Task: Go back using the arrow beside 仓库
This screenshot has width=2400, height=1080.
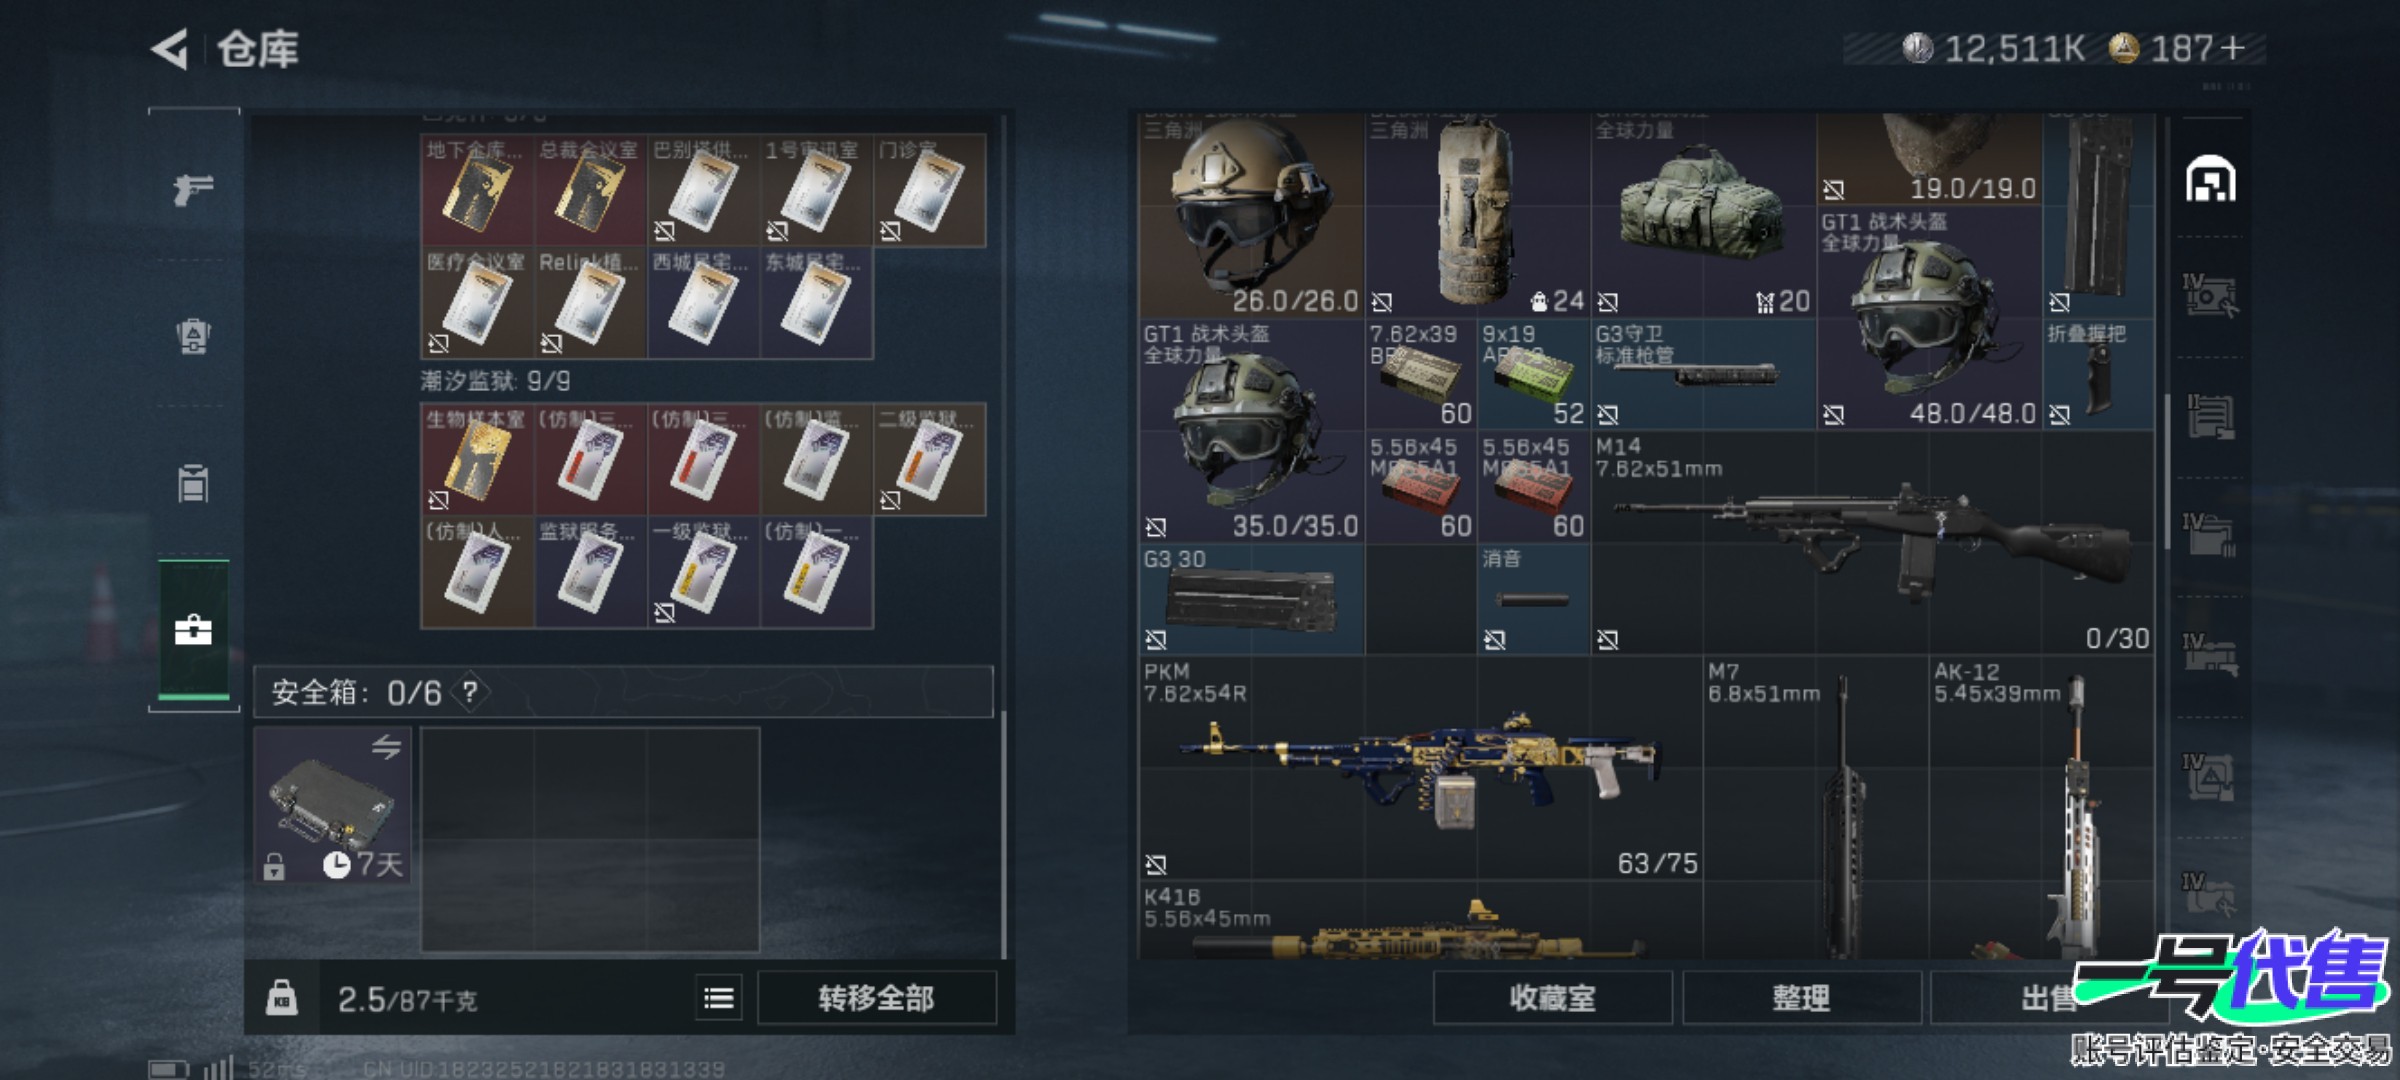Action: pyautogui.click(x=170, y=49)
